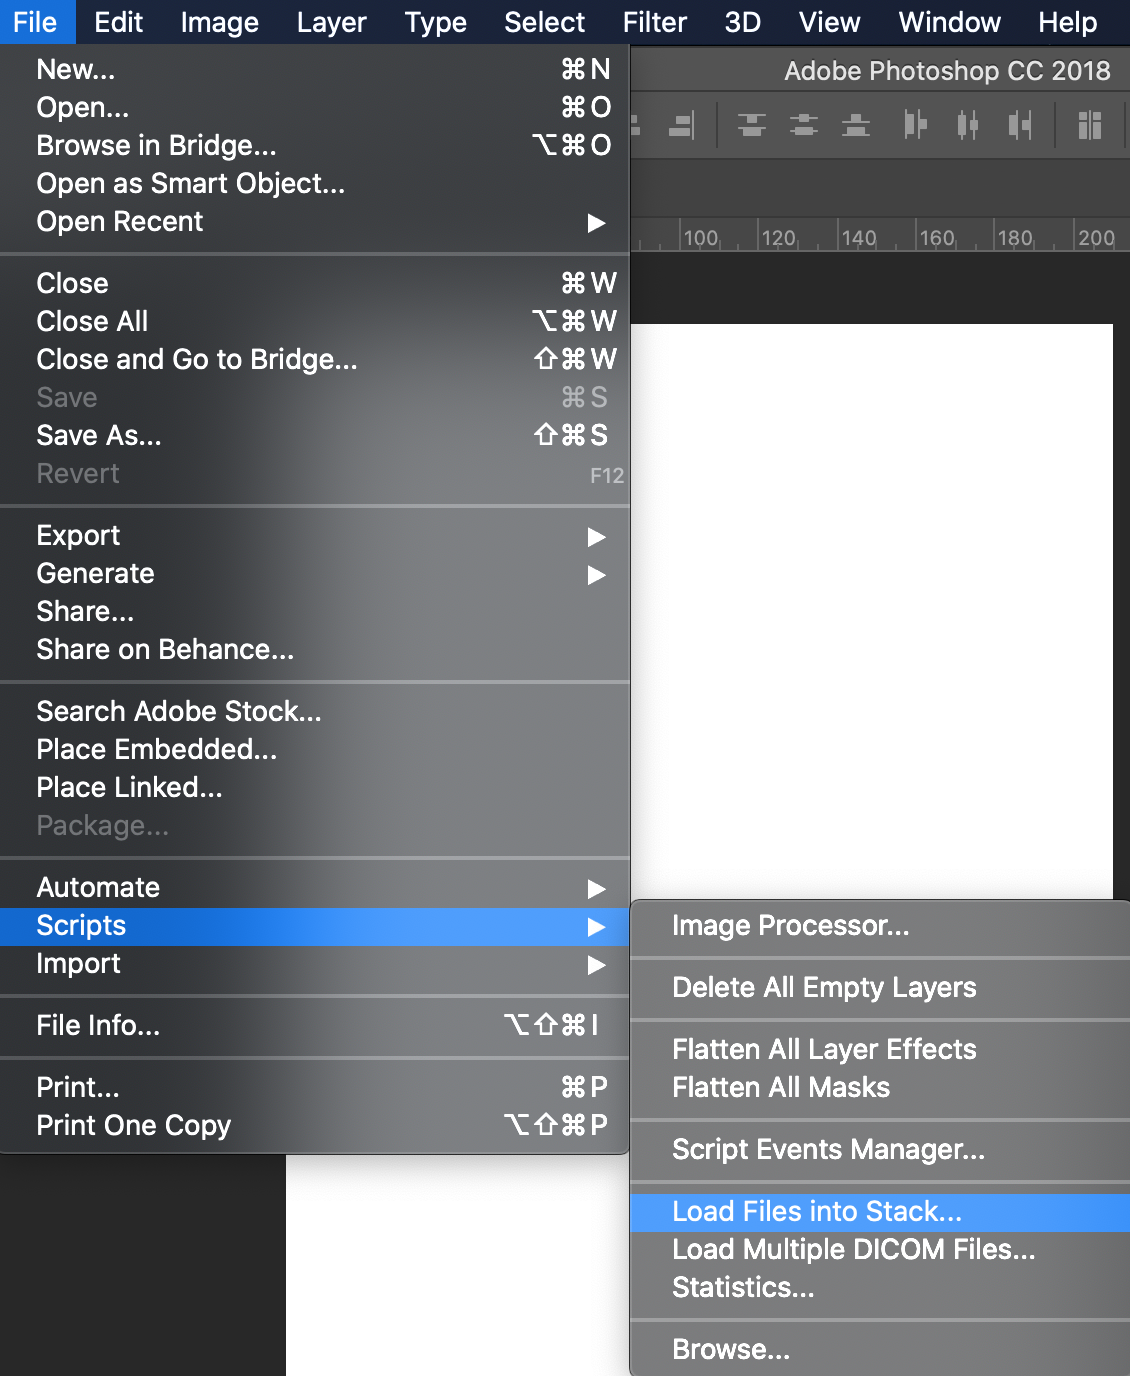Viewport: 1130px width, 1376px height.
Task: Open the Help menu
Action: point(1067,22)
